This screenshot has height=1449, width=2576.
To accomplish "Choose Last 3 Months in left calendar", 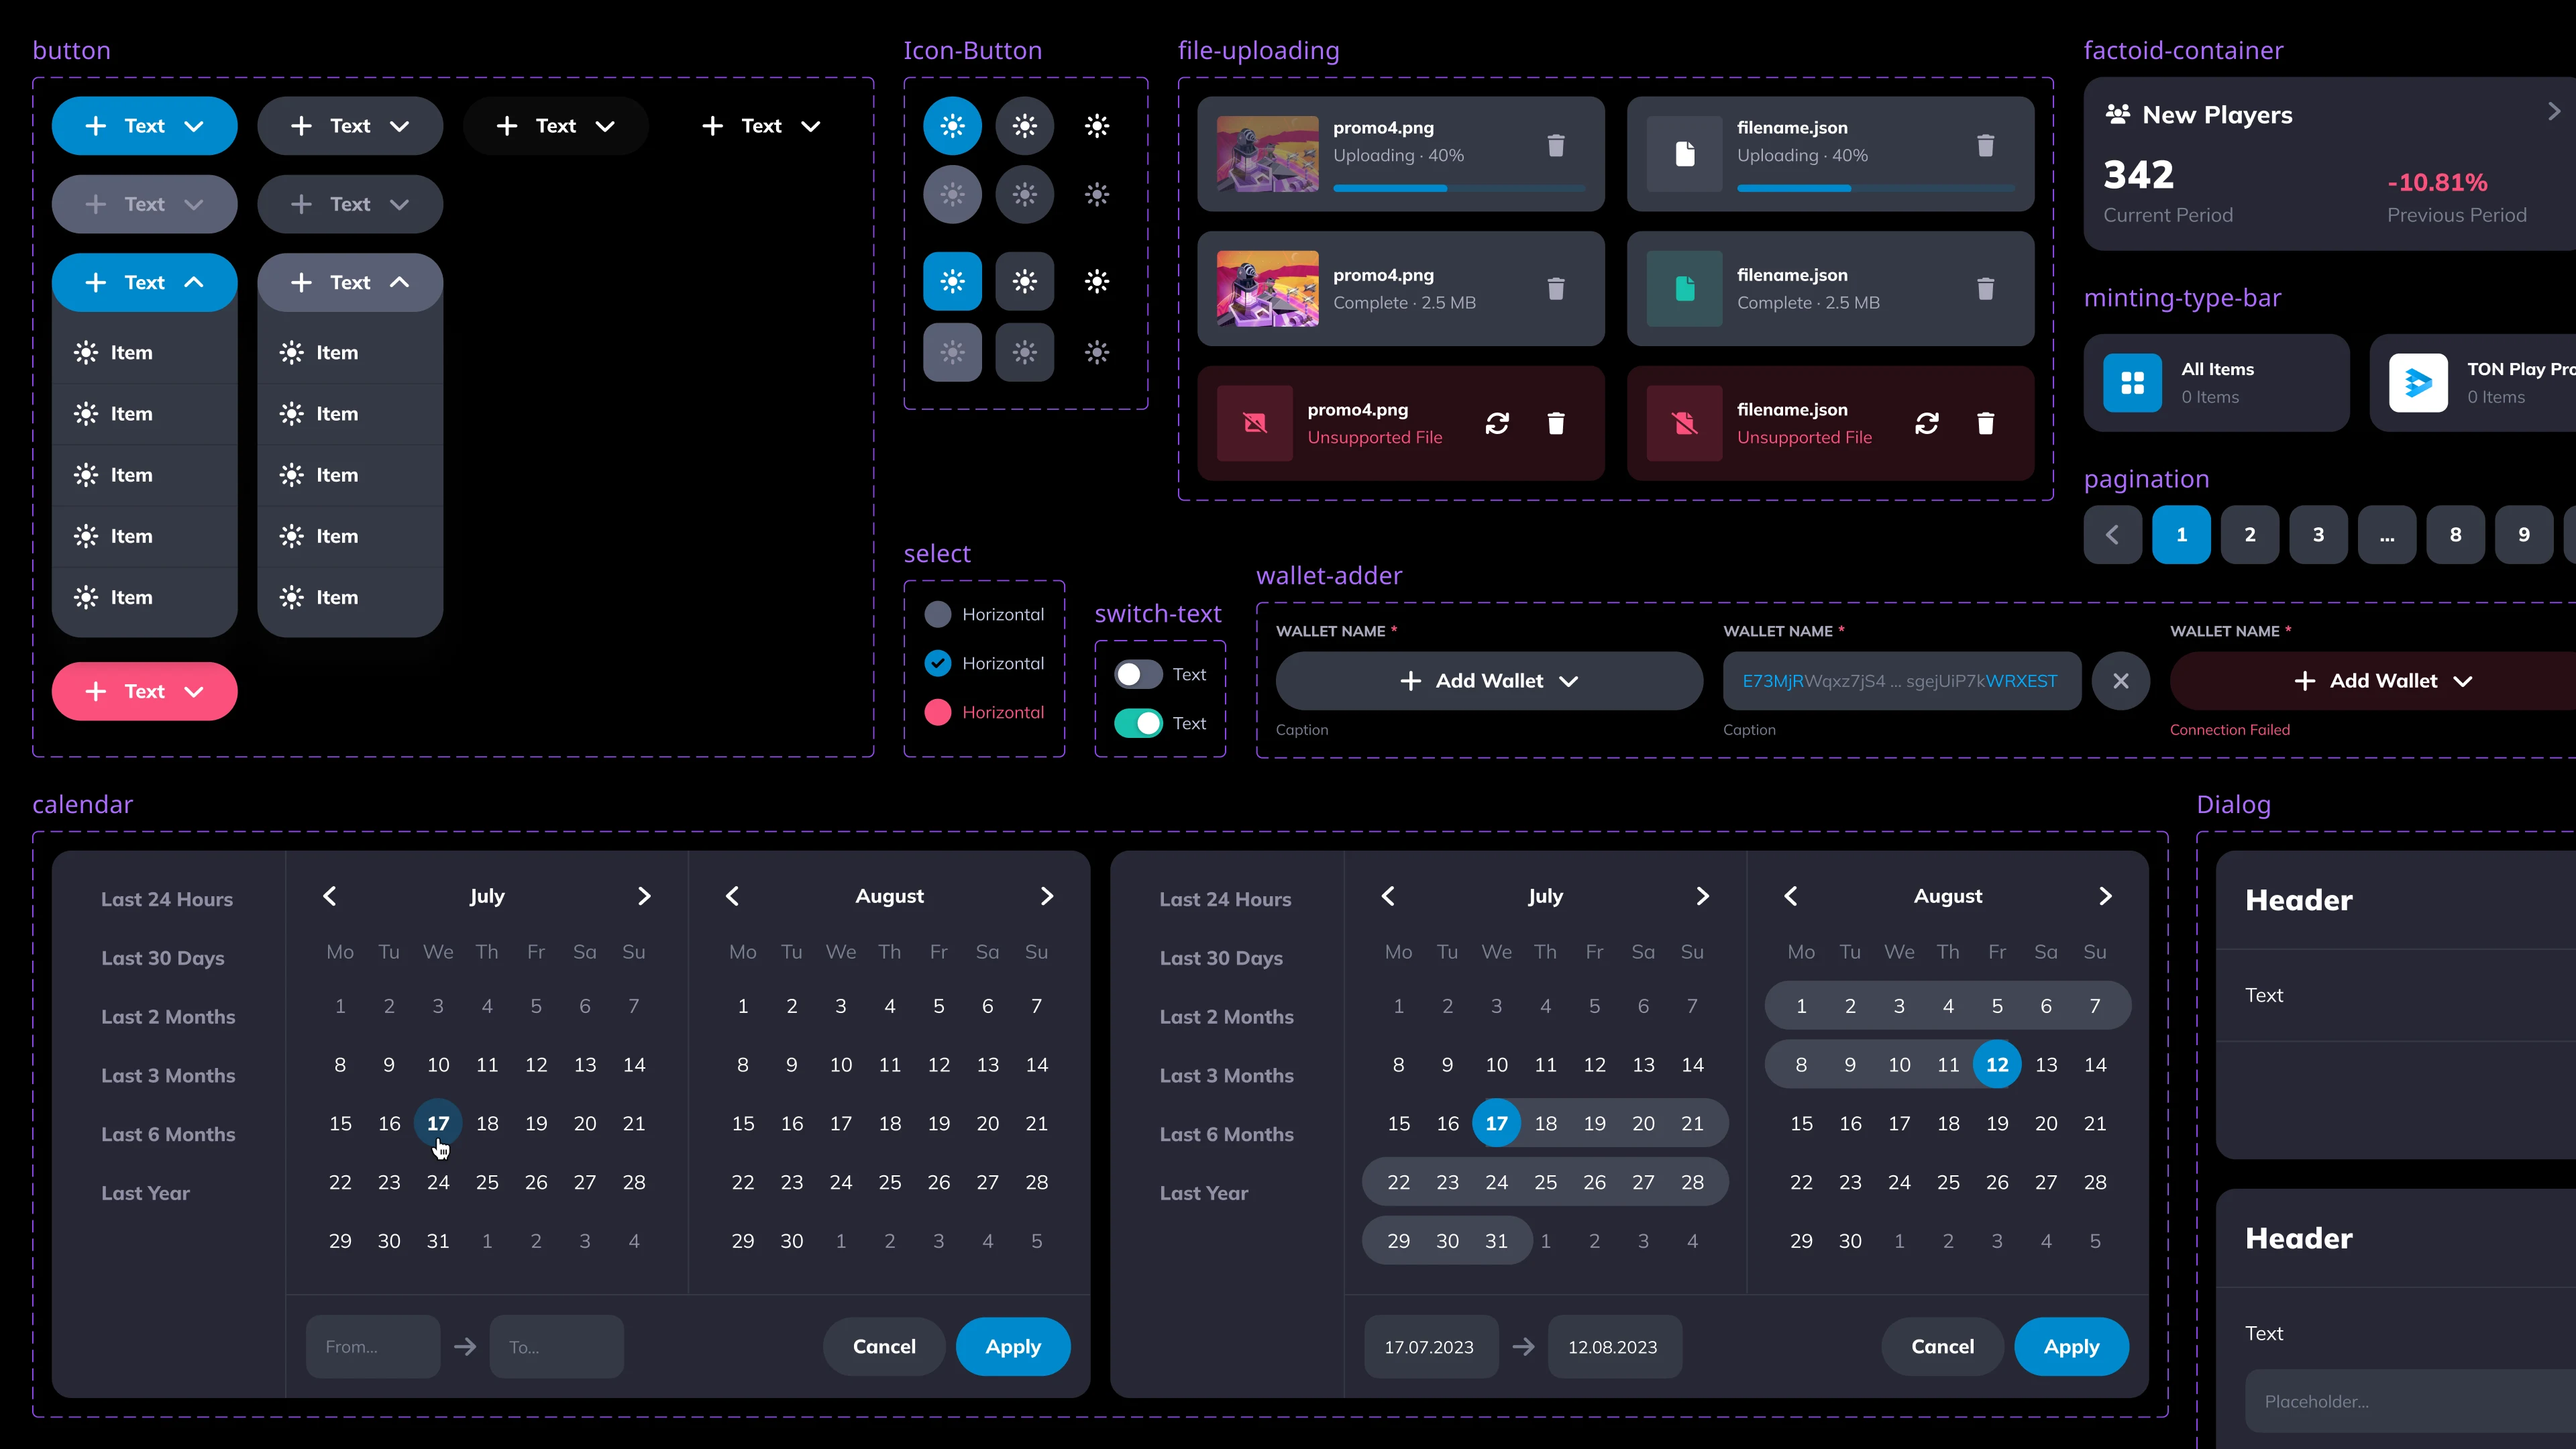I will [x=168, y=1075].
